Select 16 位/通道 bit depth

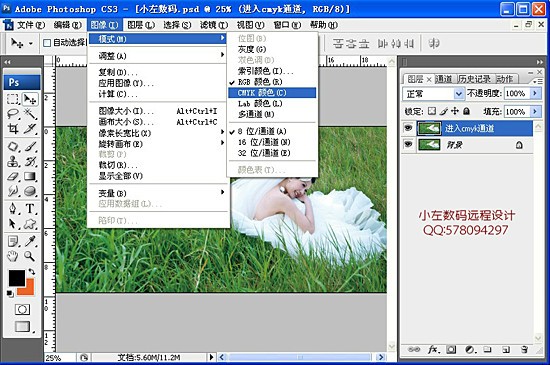[272, 142]
